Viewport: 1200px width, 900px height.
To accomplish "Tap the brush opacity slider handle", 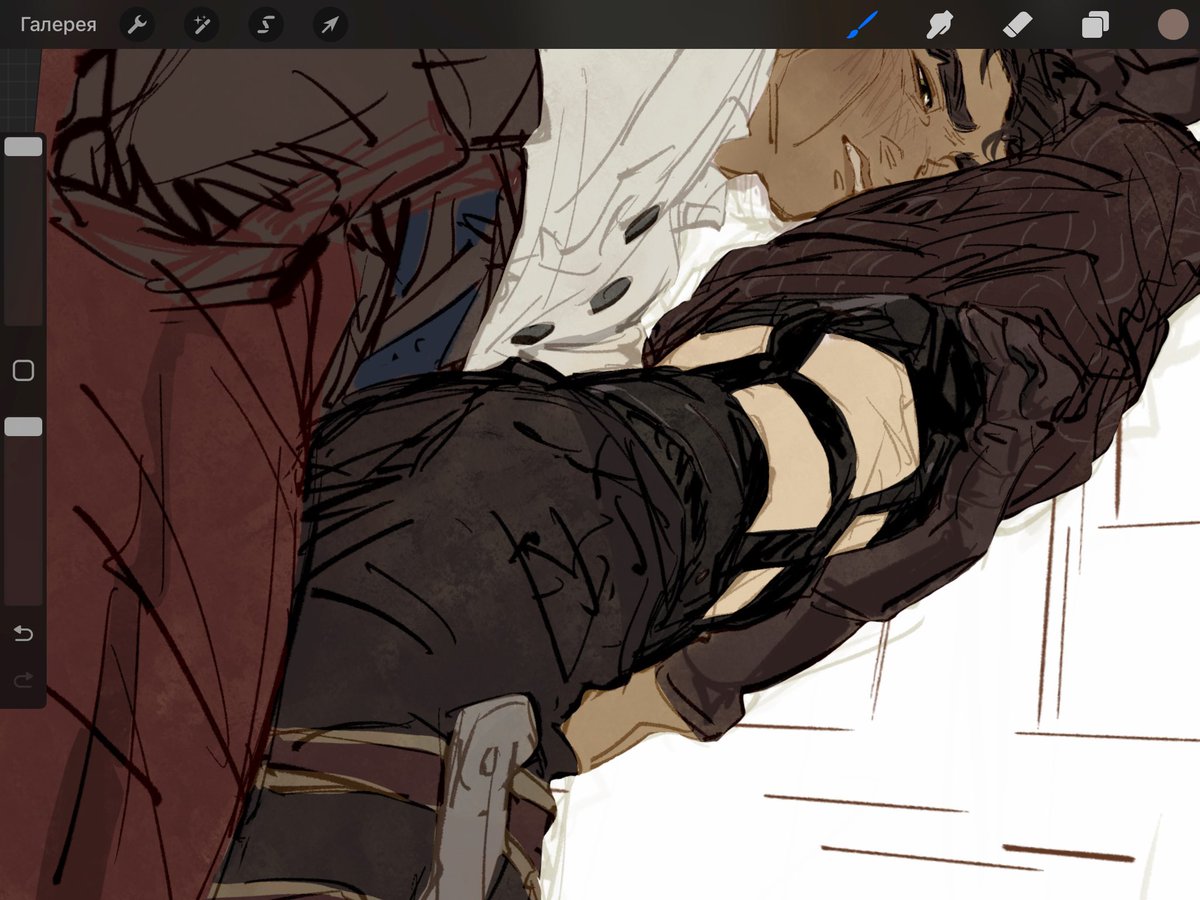I will [23, 427].
